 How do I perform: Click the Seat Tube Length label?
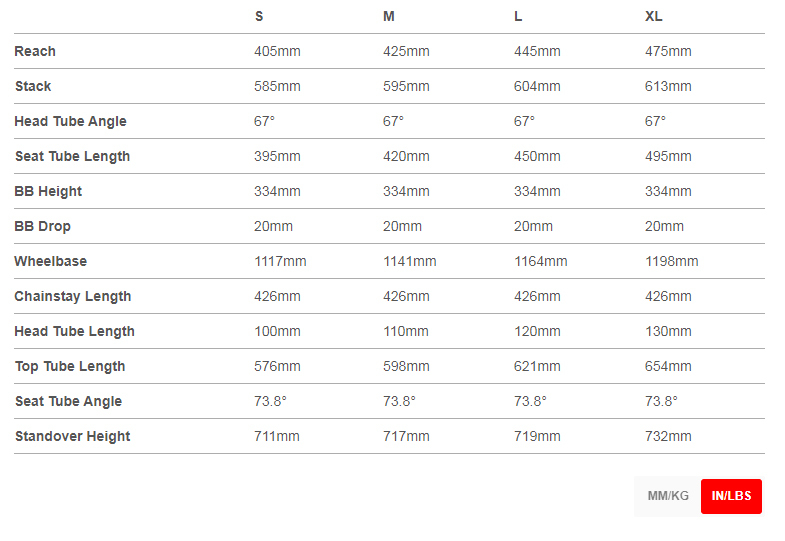pos(72,156)
